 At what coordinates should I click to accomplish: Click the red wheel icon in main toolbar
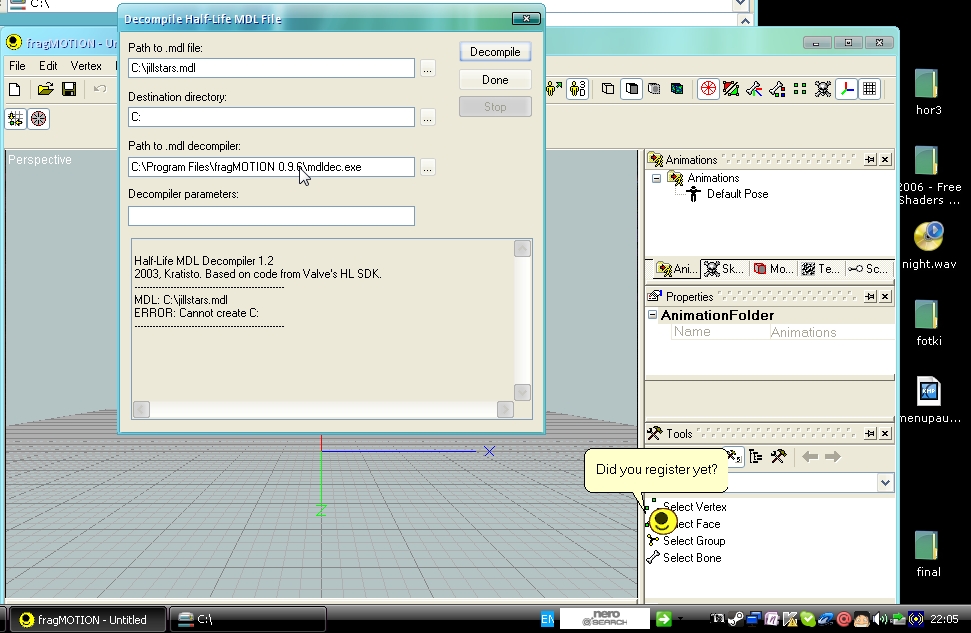708,89
